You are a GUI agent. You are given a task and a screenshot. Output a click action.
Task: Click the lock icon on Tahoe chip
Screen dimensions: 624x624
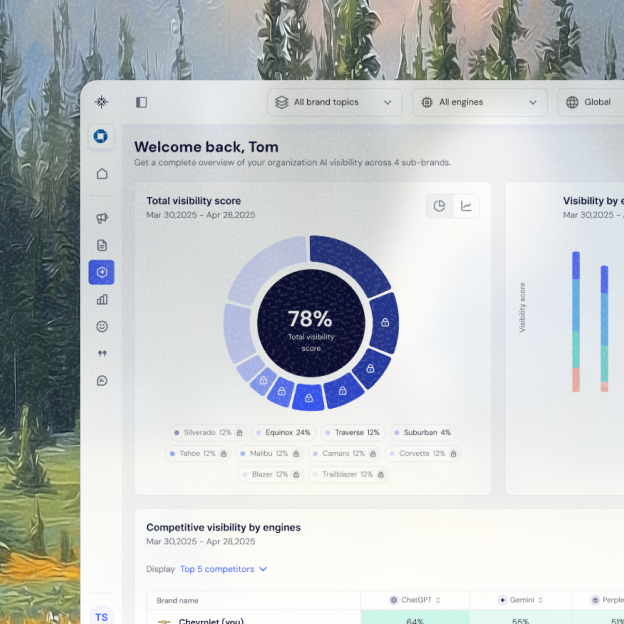pos(223,454)
